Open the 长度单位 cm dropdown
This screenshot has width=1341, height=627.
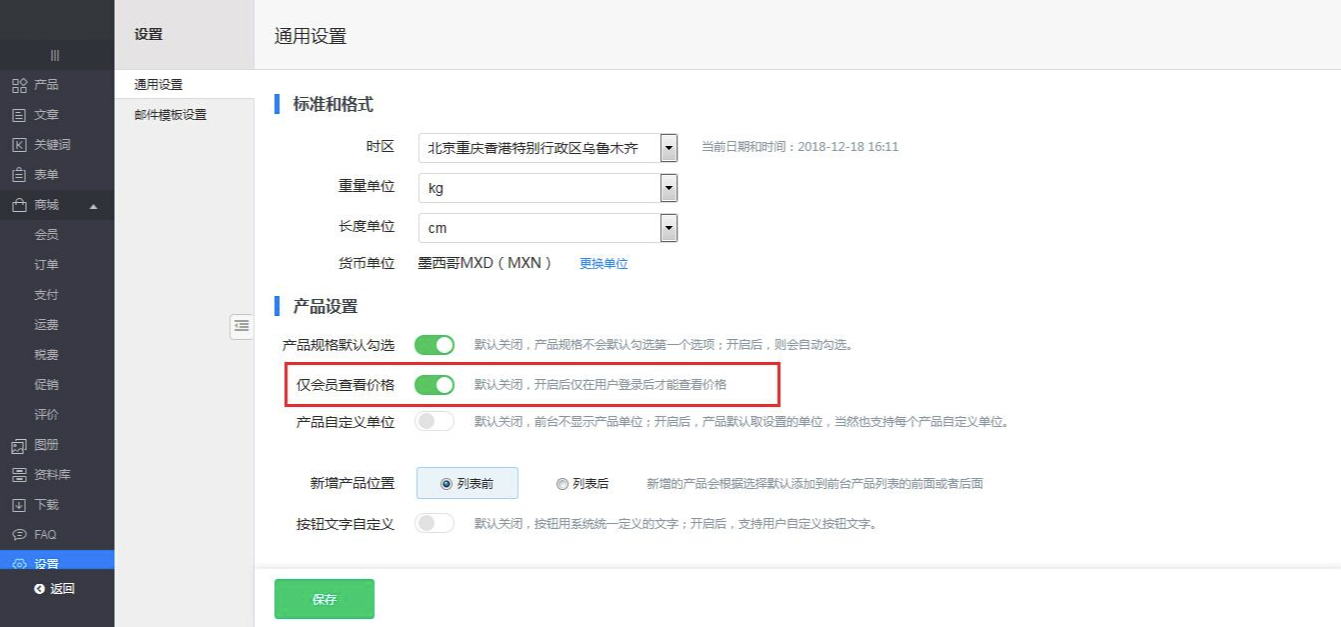[x=669, y=228]
